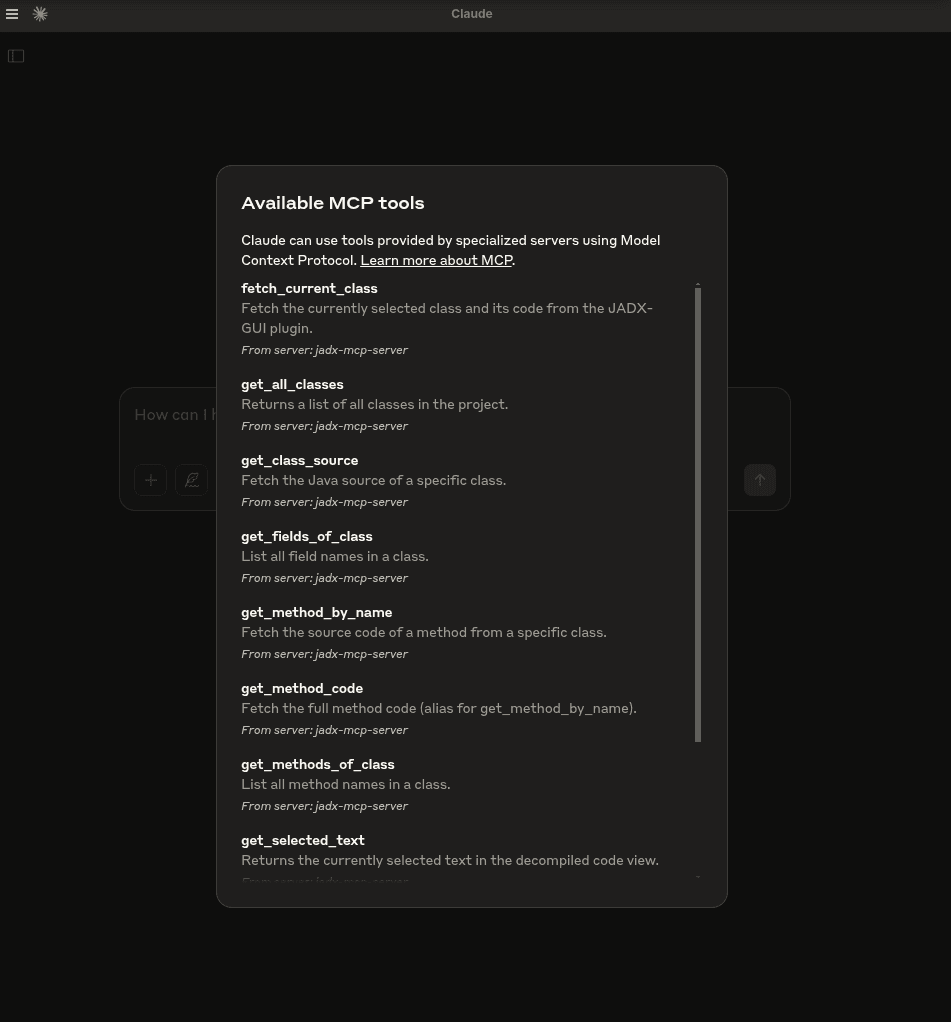This screenshot has width=951, height=1022.
Task: Click the Claude starburst logo icon
Action: click(40, 14)
